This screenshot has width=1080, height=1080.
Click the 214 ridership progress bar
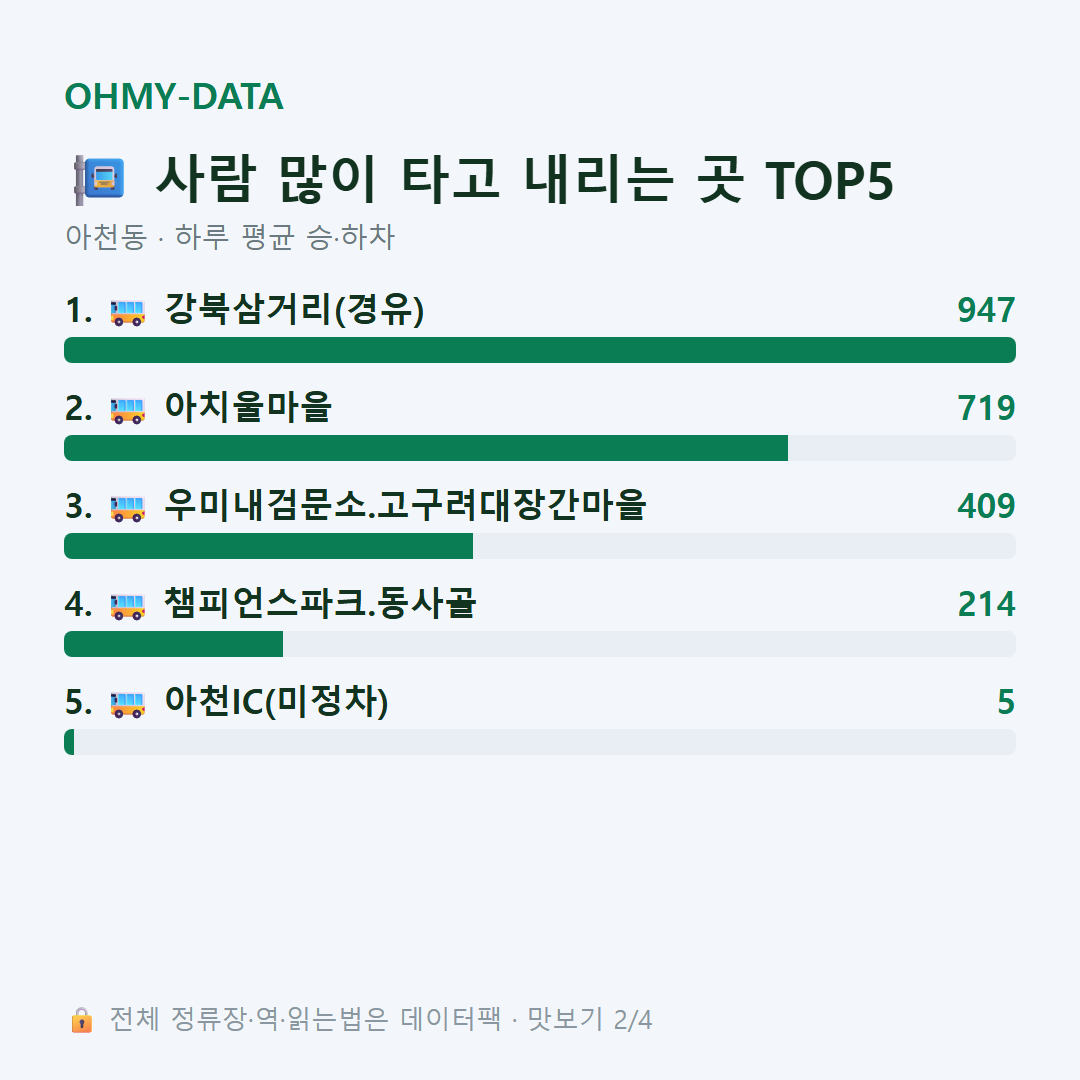(540, 644)
